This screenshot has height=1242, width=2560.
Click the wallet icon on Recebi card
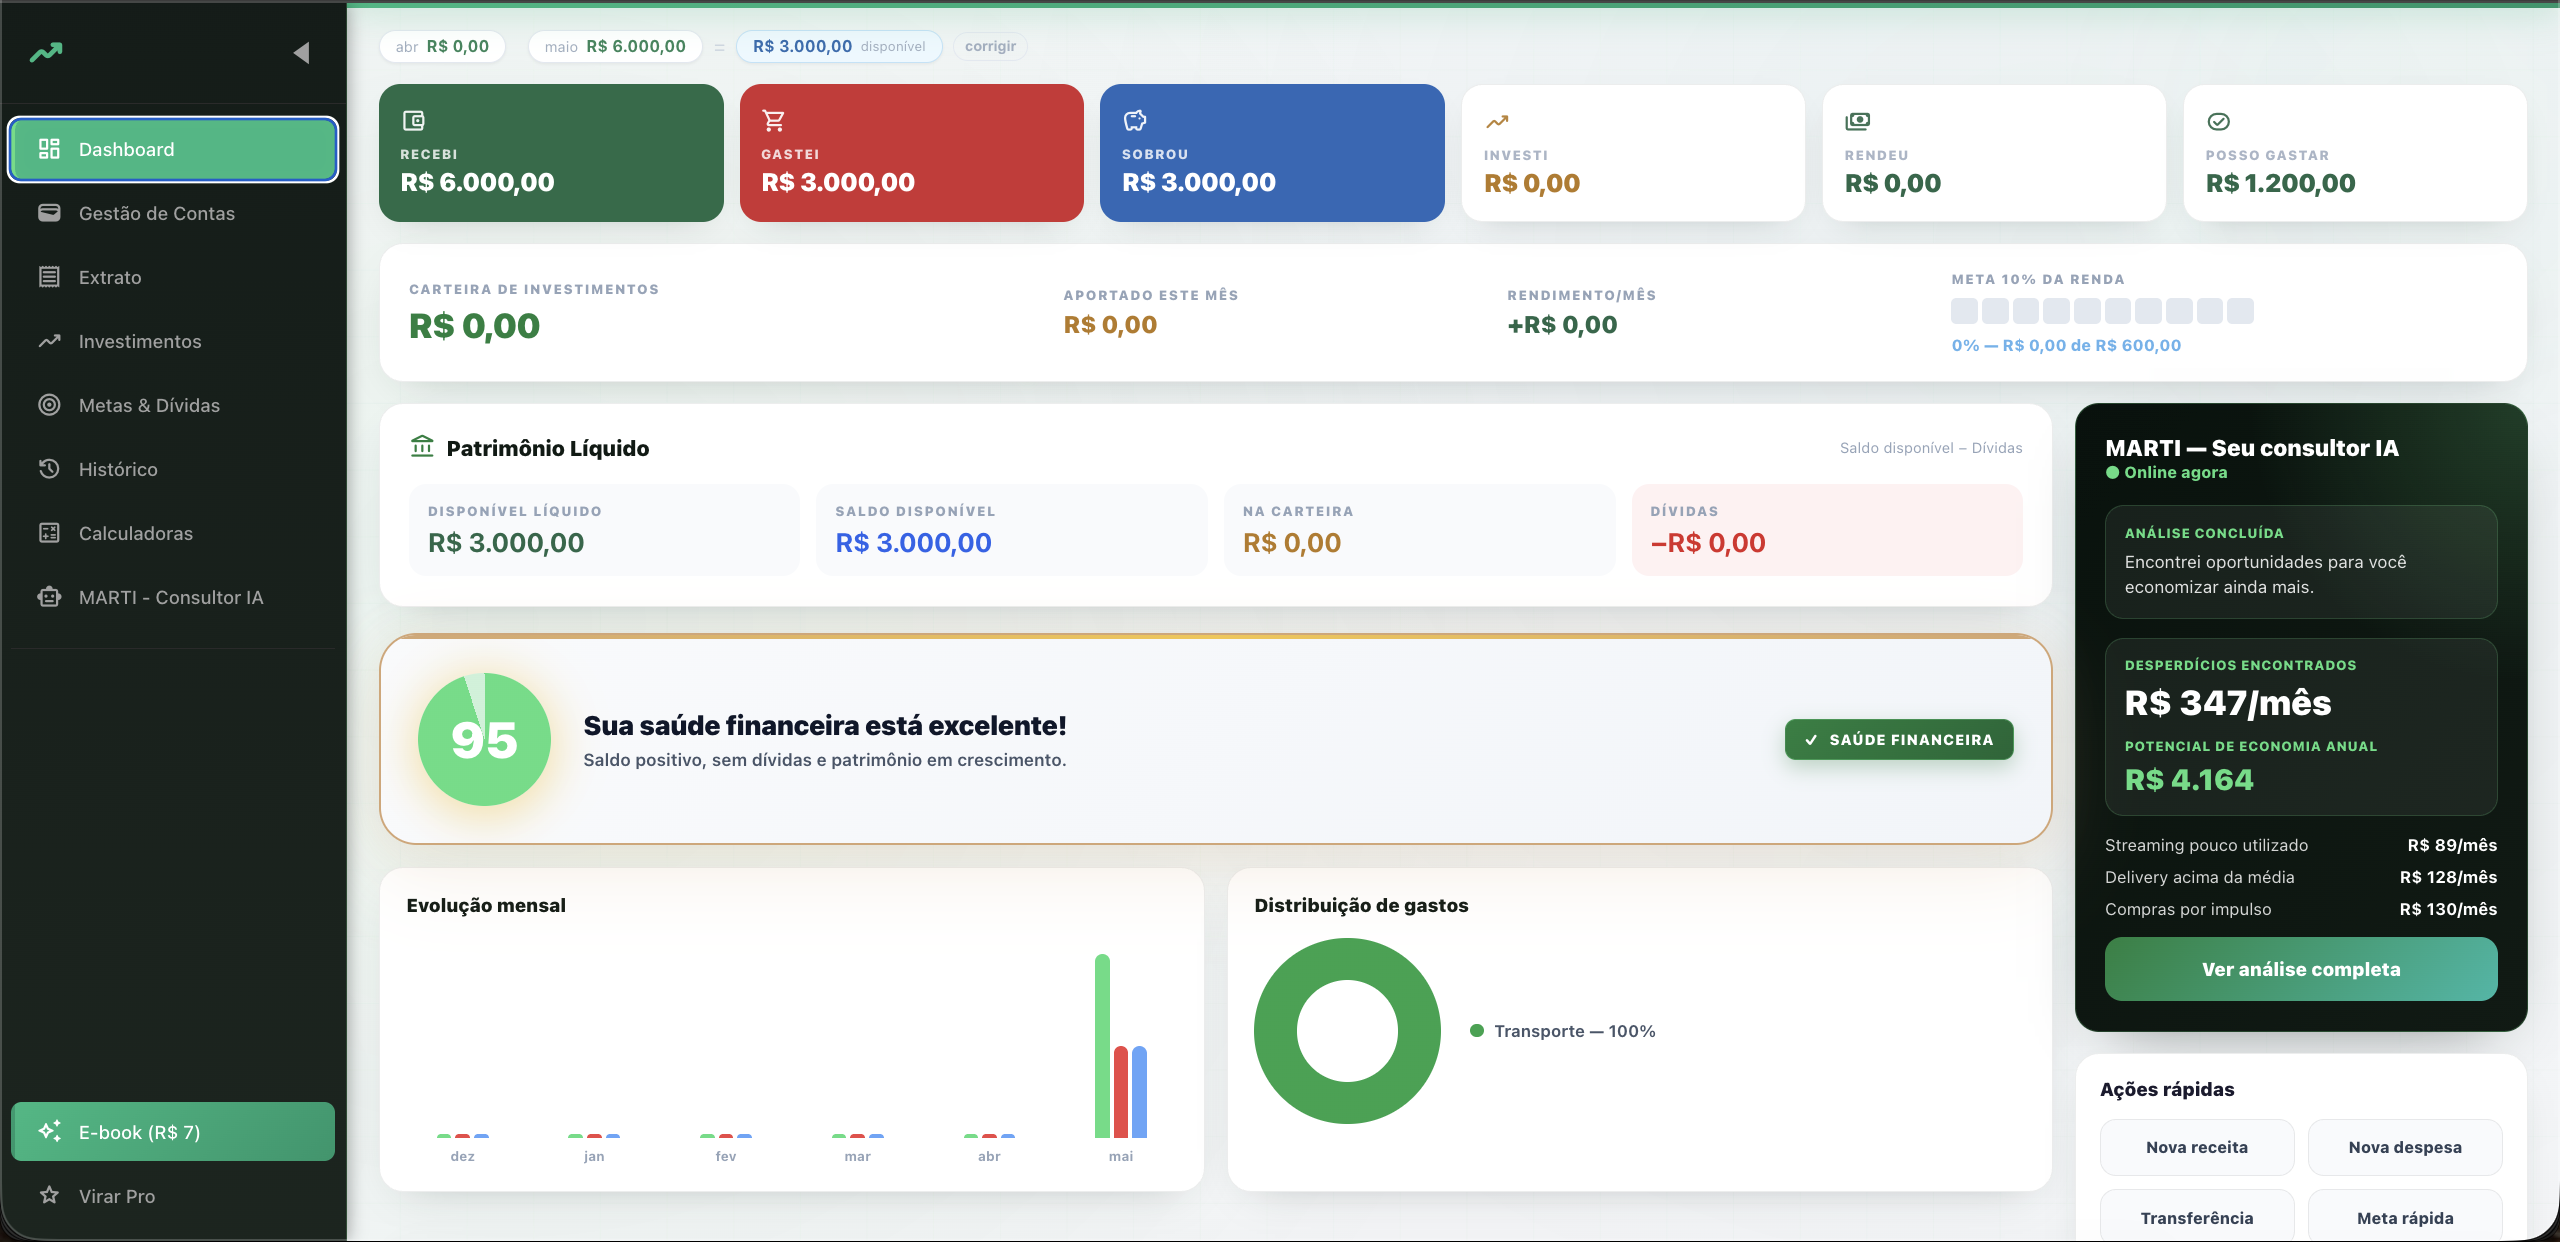coord(413,121)
